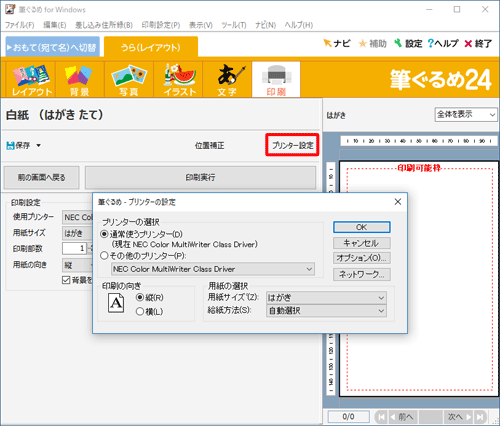
Task: Open the NEC Color MultiWriter printer dropdown
Action: (213, 269)
